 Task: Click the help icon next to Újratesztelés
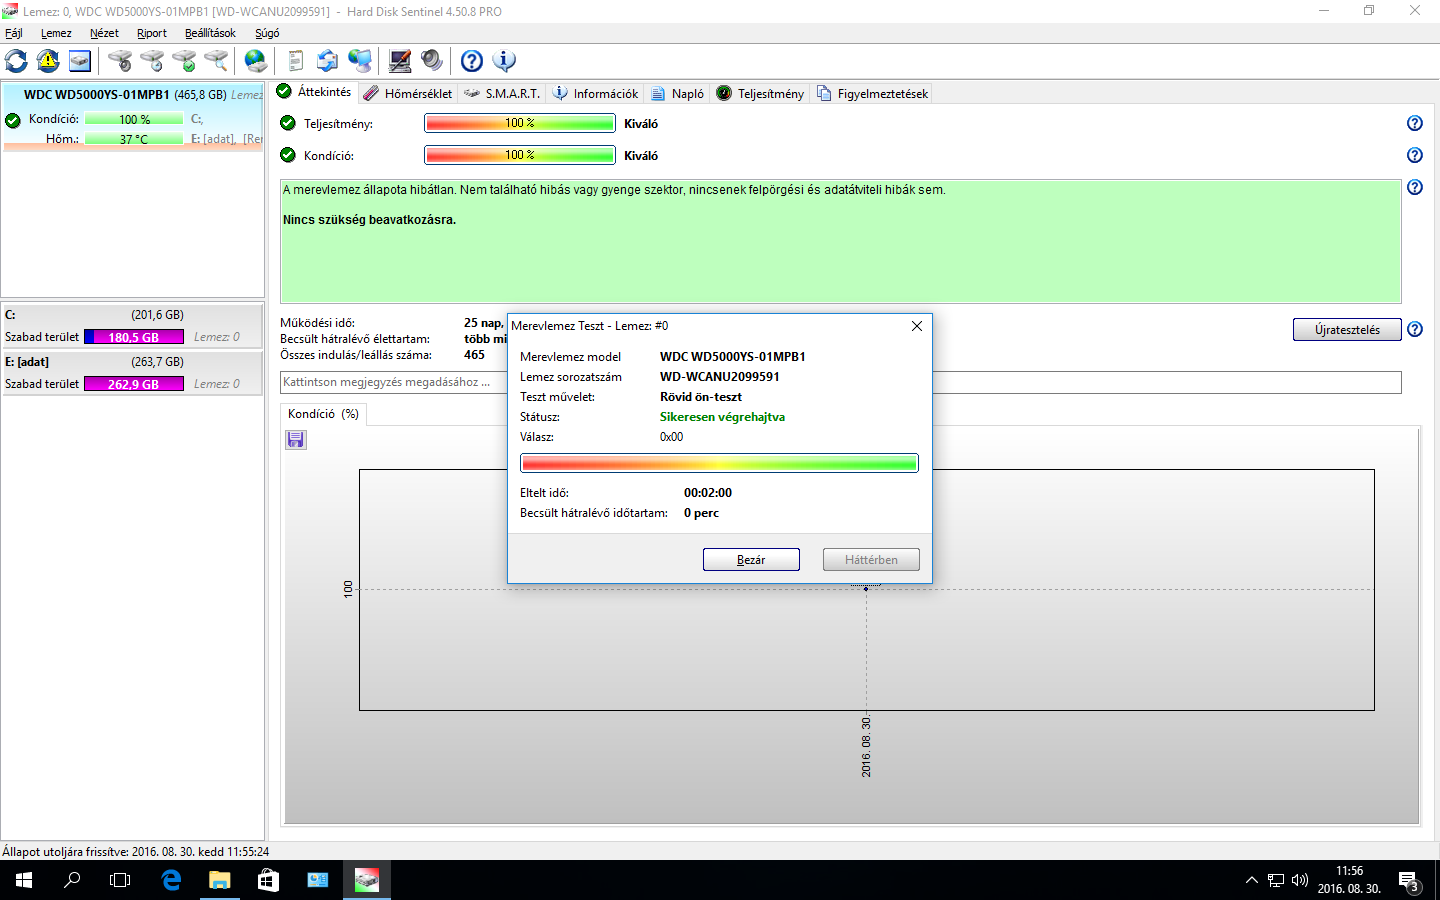click(1415, 329)
